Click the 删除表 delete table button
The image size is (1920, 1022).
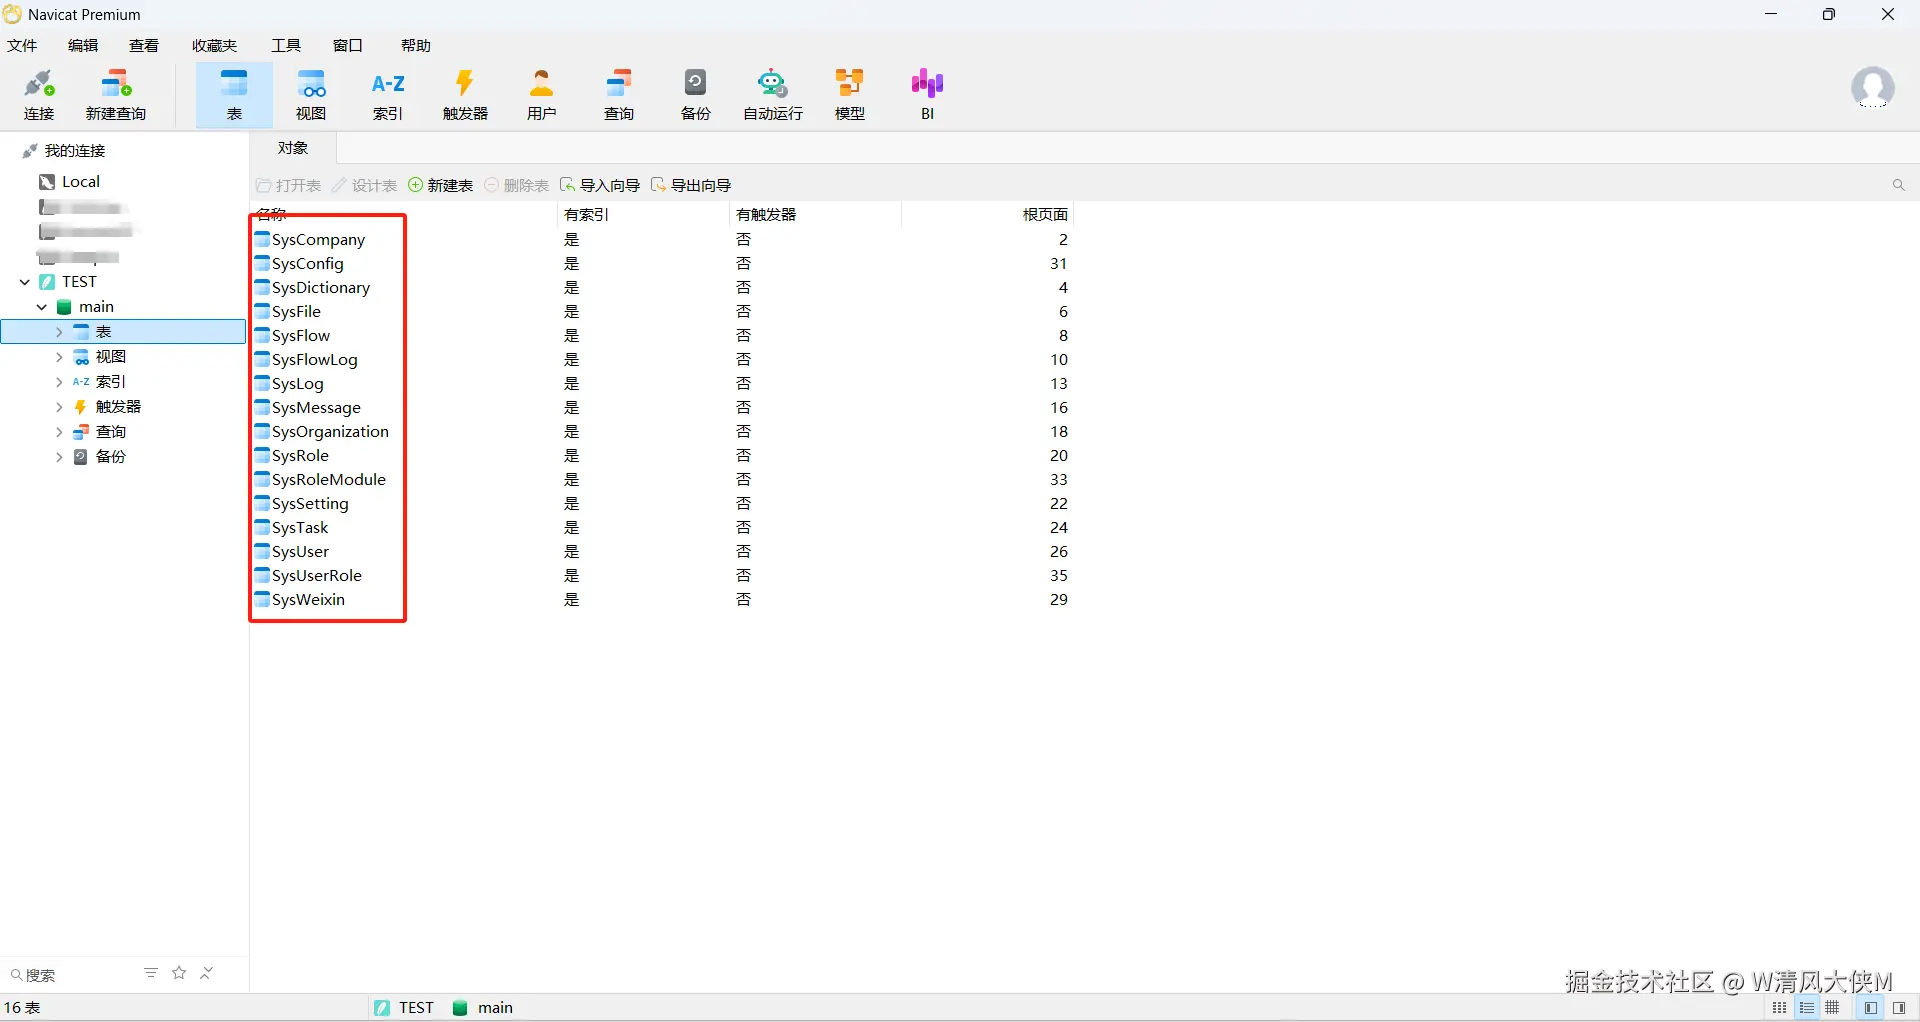pos(517,186)
